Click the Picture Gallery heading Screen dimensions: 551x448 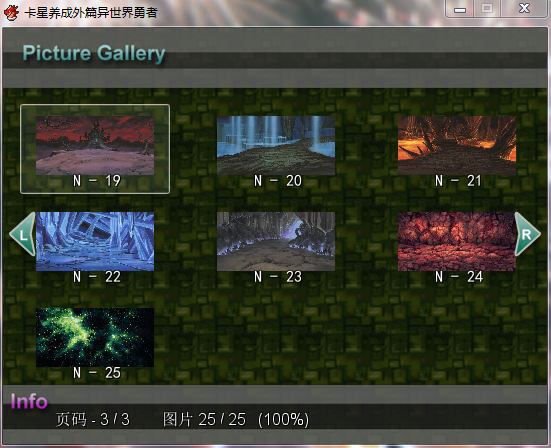[x=94, y=53]
